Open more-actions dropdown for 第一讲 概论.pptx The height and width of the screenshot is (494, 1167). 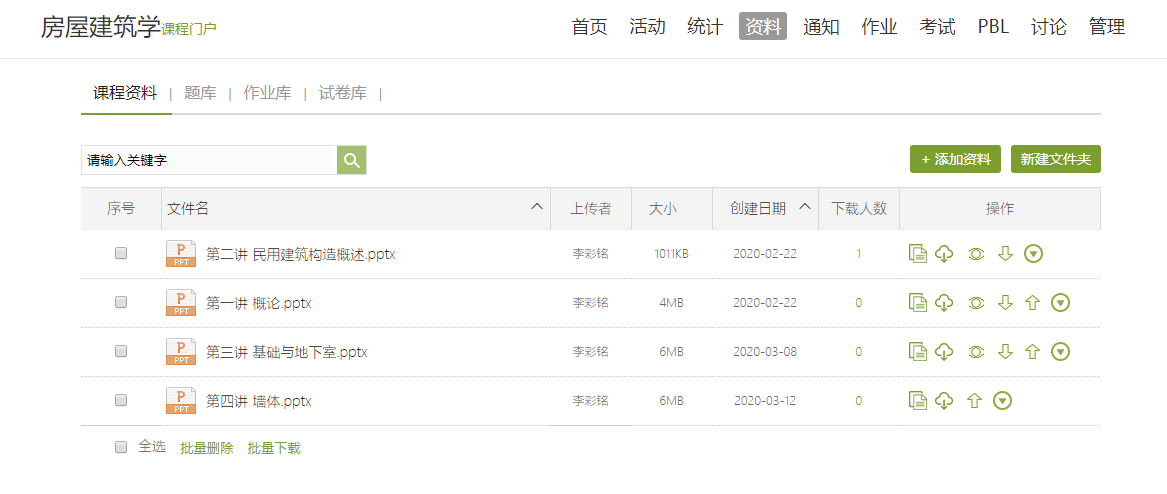[1061, 303]
